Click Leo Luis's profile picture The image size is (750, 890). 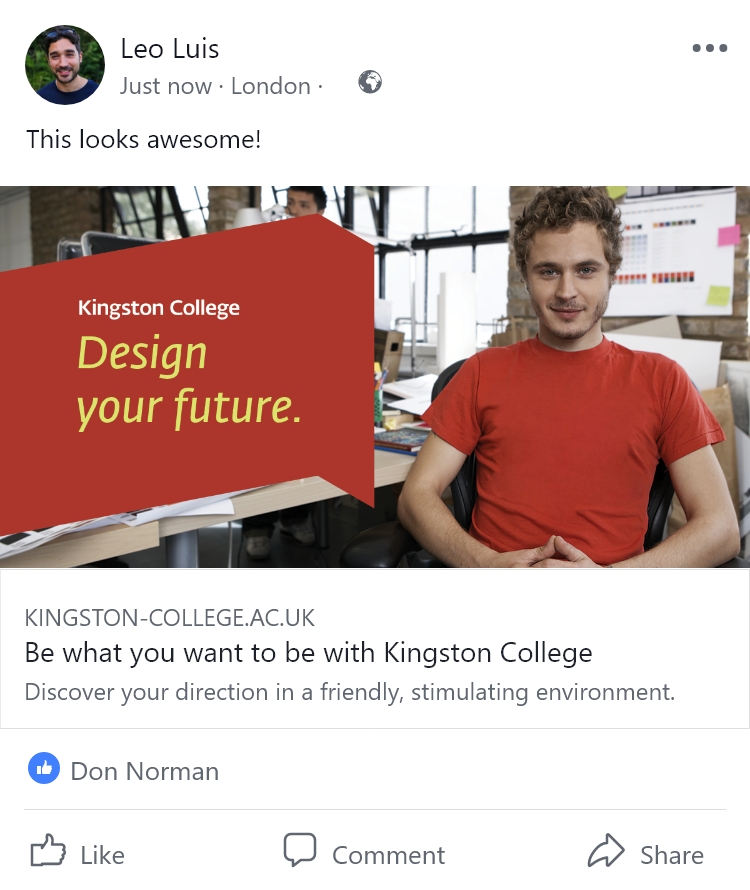pos(65,65)
